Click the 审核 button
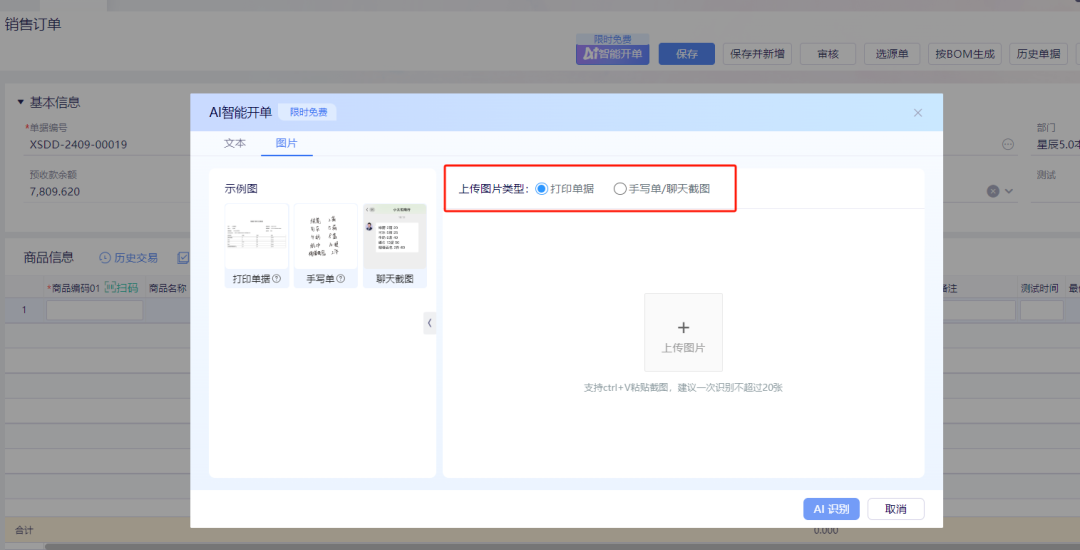 (828, 54)
